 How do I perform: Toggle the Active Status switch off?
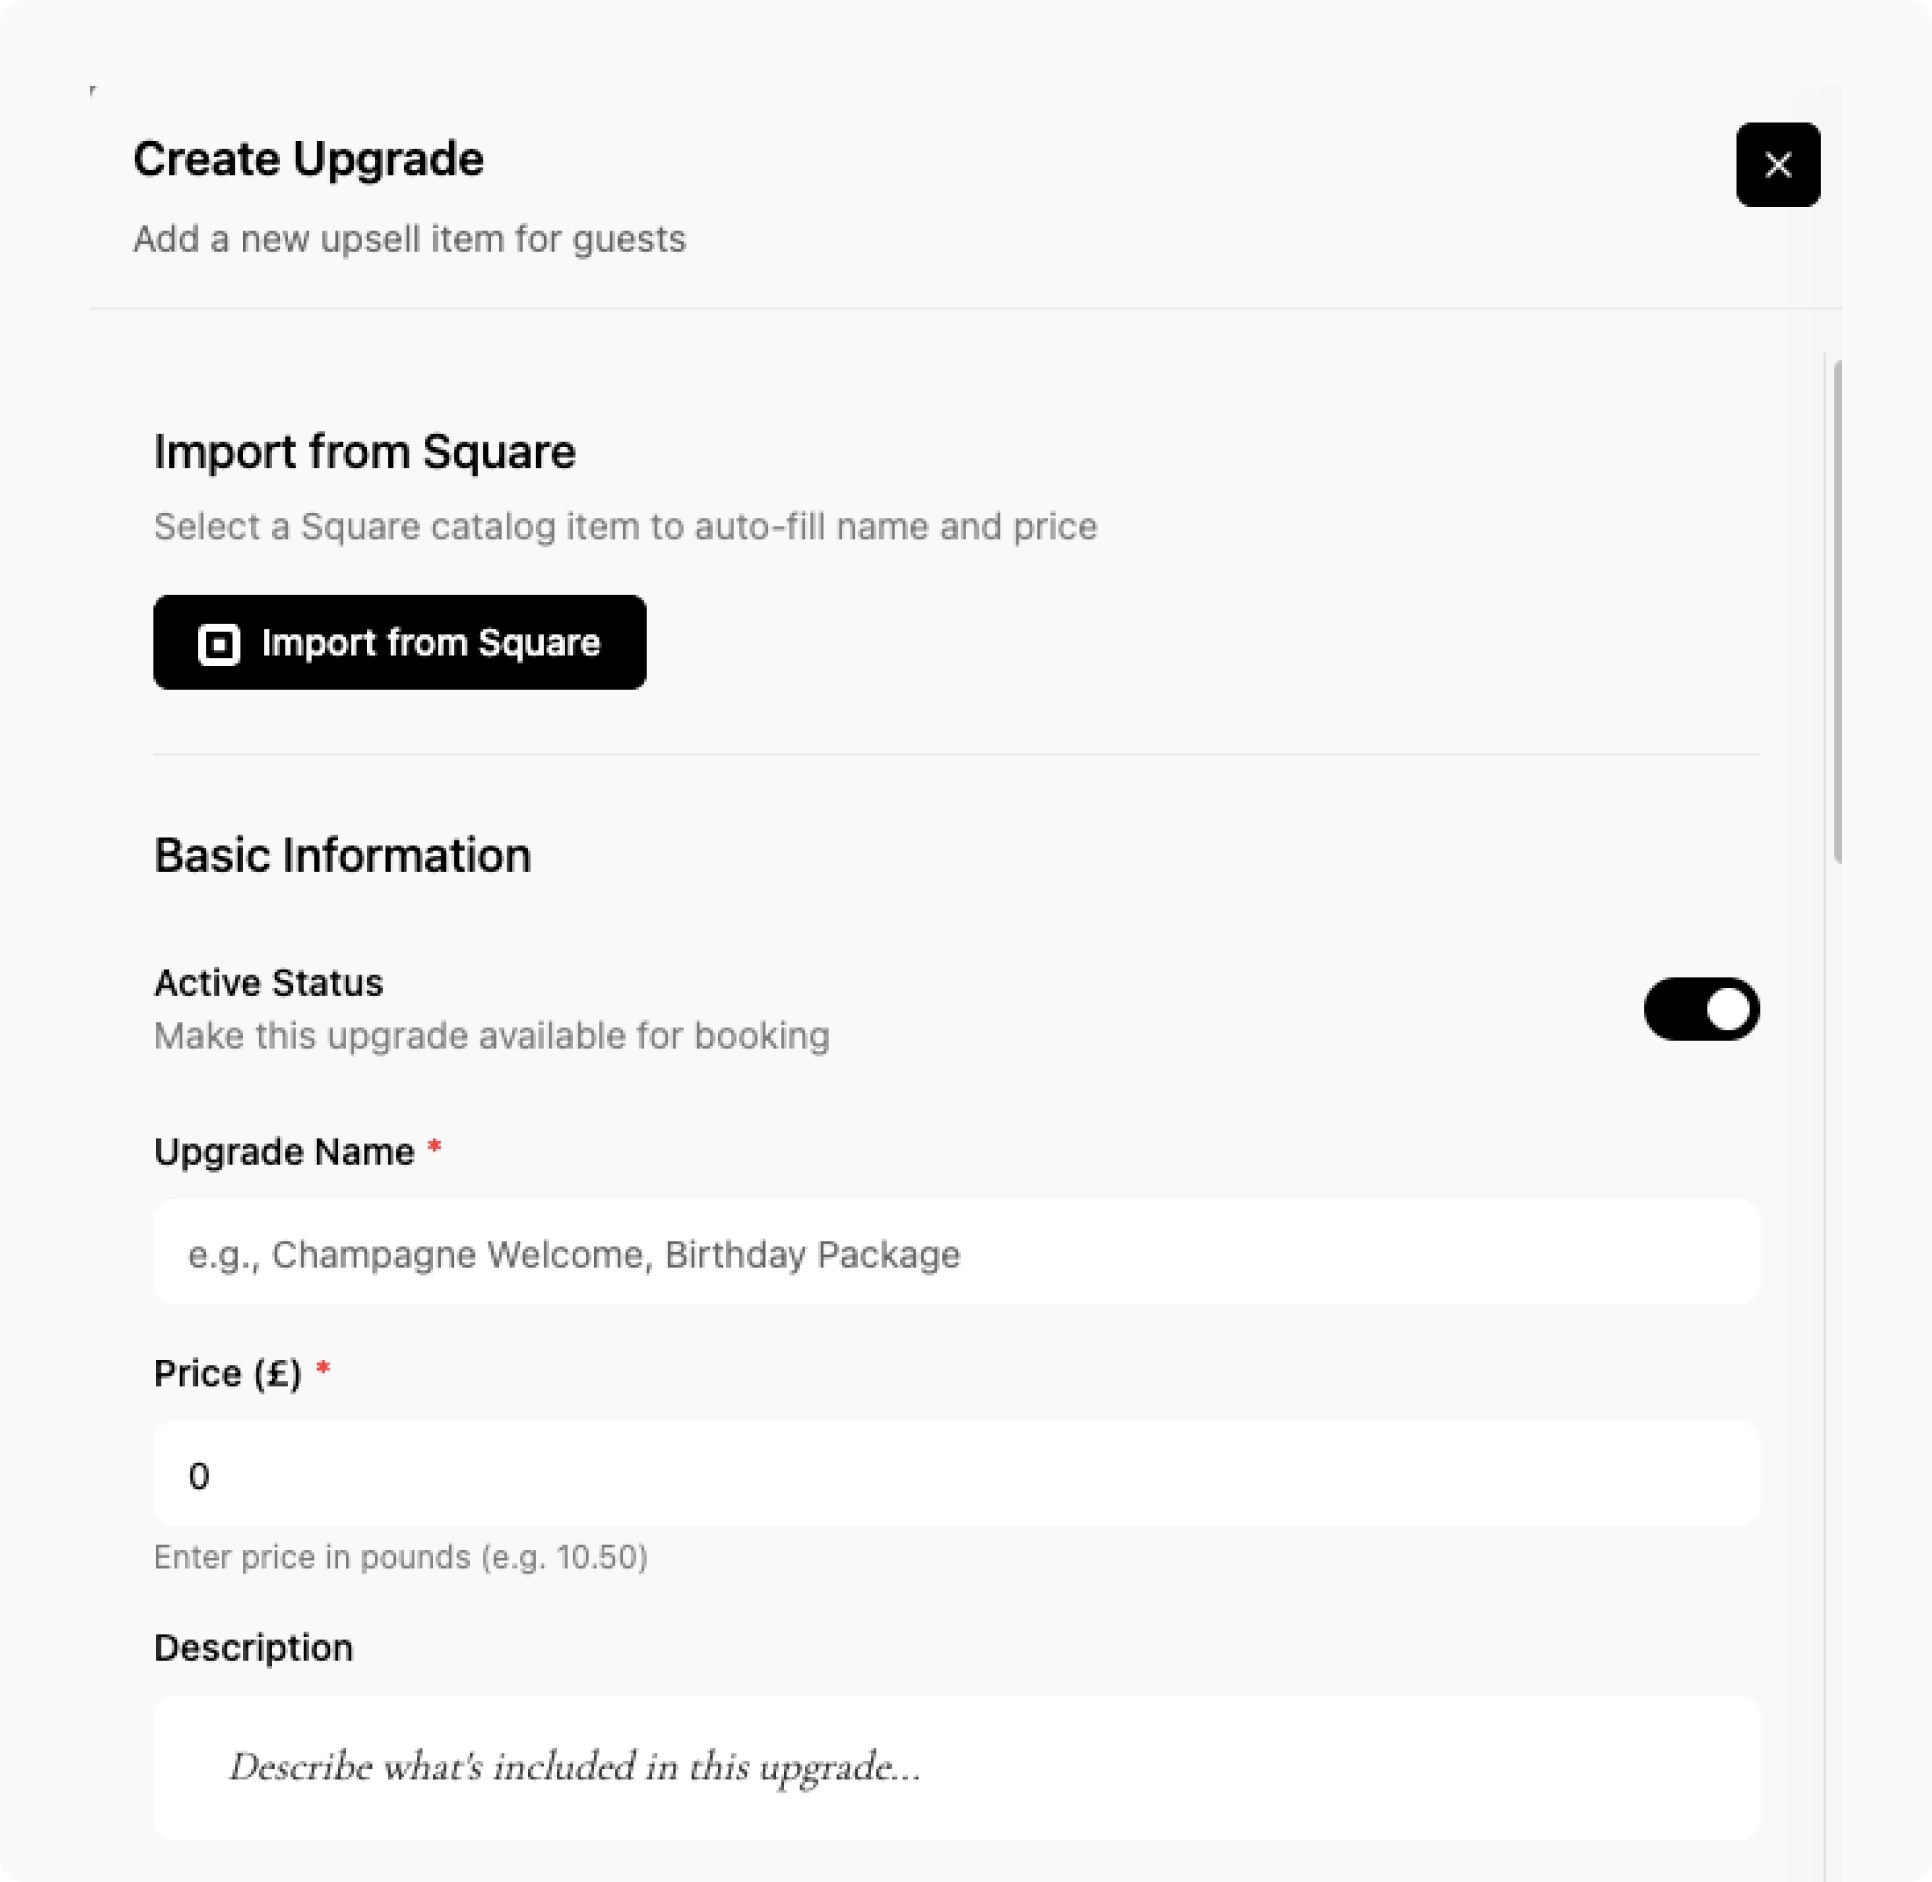pyautogui.click(x=1701, y=1008)
